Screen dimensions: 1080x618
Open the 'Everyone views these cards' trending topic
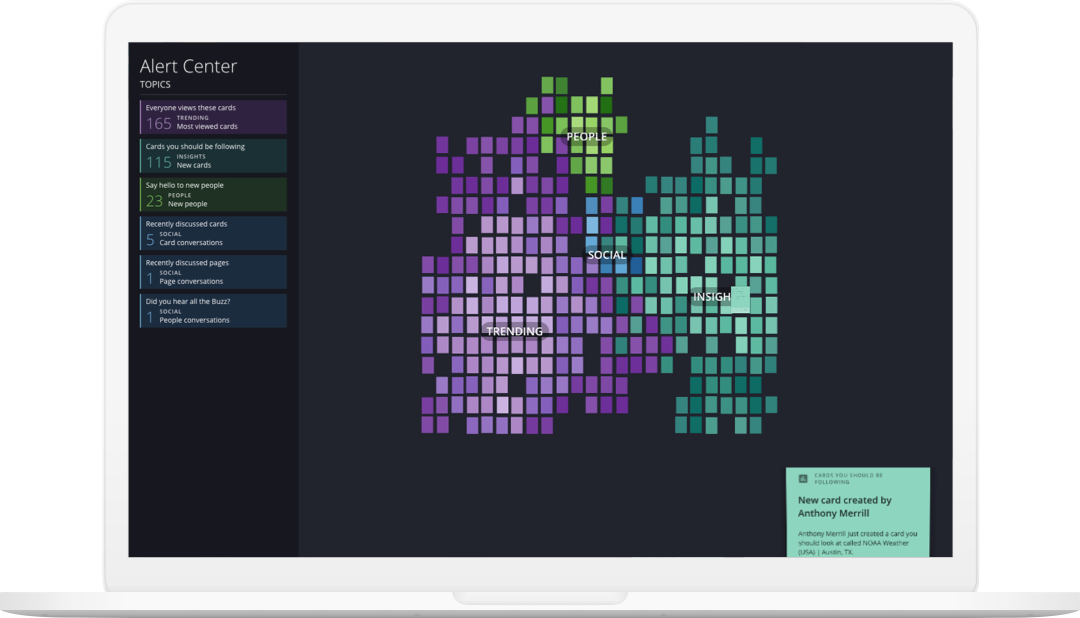coord(214,117)
